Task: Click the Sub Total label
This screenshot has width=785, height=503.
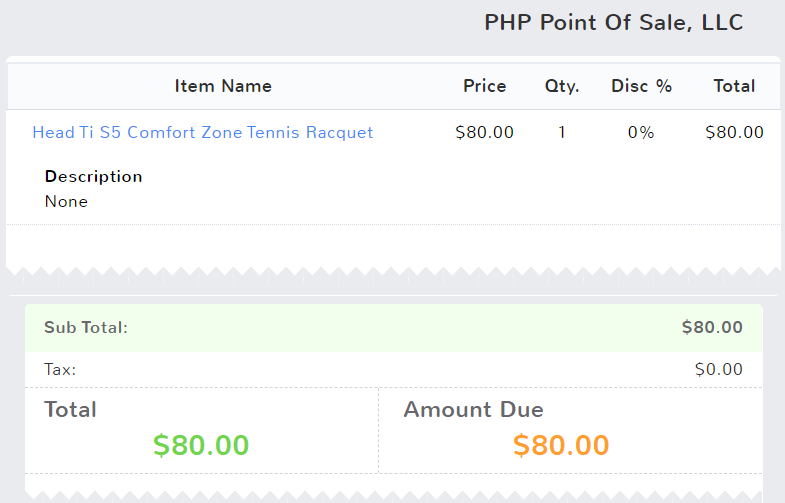Action: tap(86, 327)
